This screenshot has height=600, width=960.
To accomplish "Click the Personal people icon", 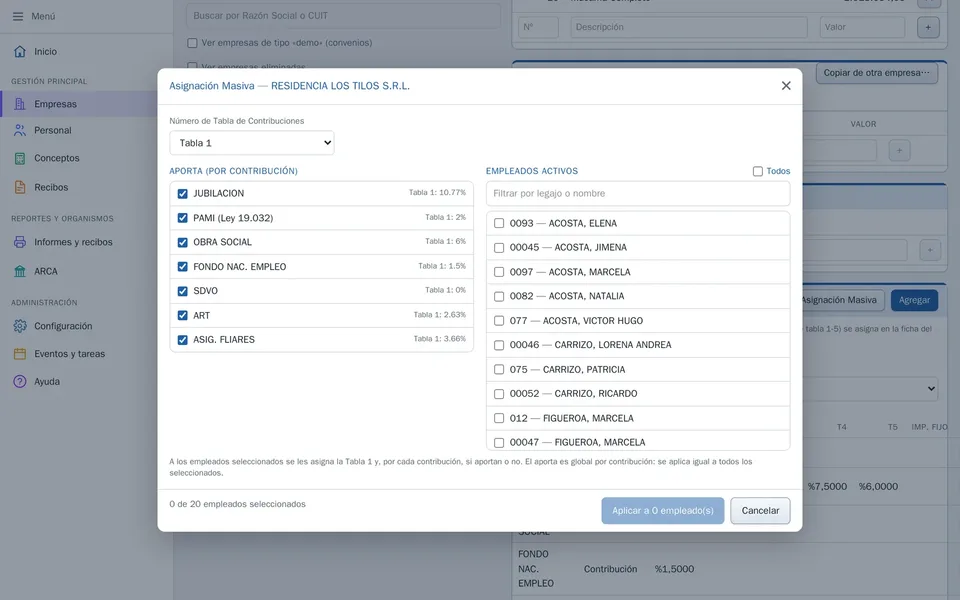I will click(20, 130).
